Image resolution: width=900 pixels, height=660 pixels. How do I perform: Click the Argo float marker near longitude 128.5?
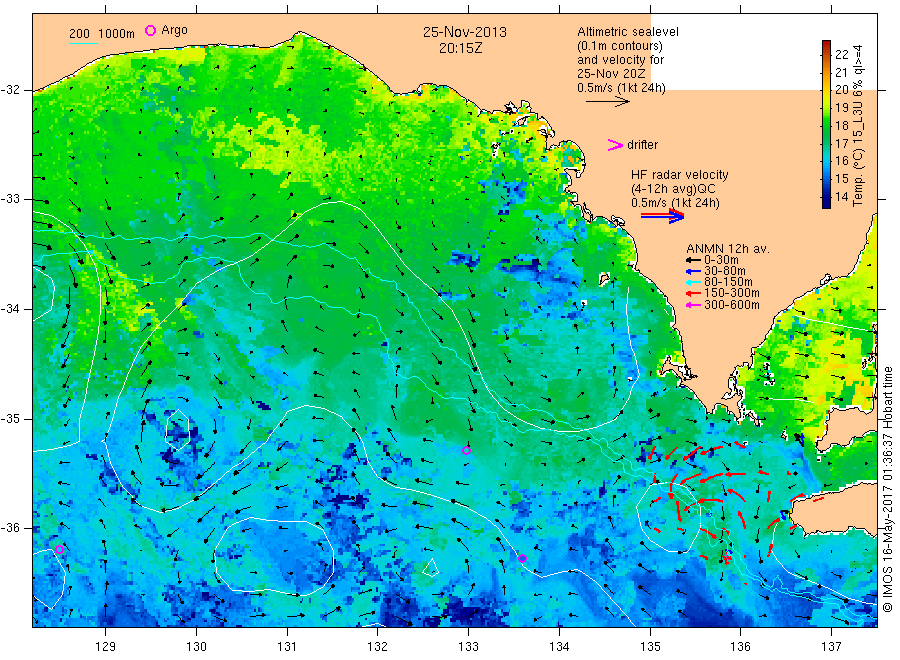[x=59, y=549]
